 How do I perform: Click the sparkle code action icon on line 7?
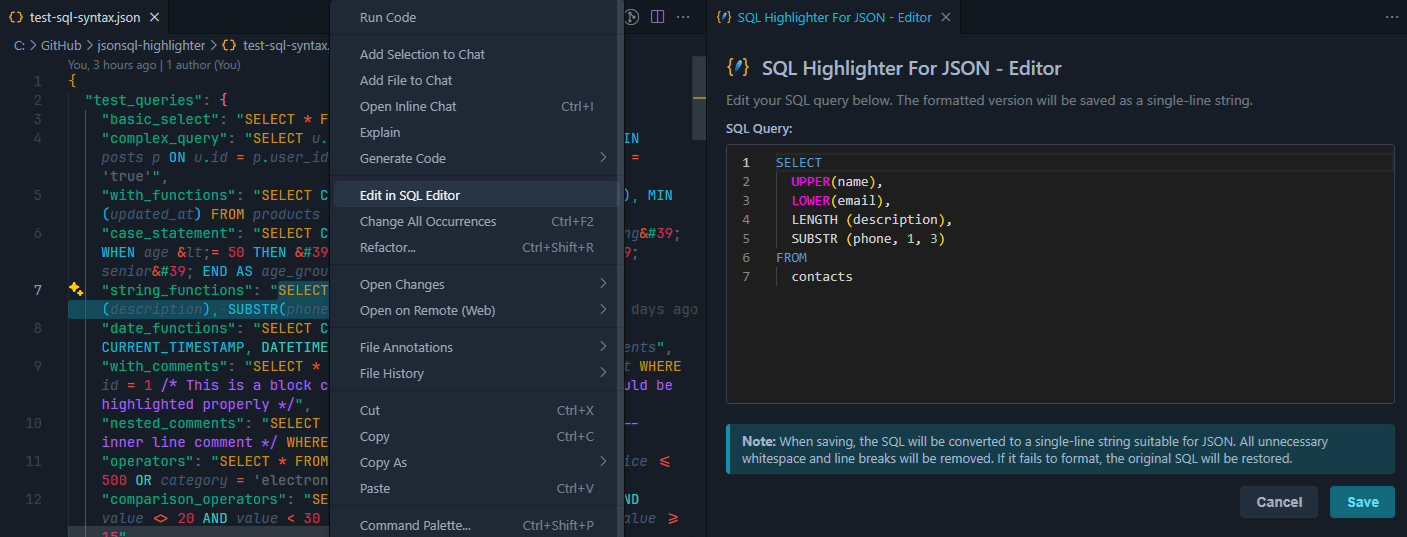point(76,289)
